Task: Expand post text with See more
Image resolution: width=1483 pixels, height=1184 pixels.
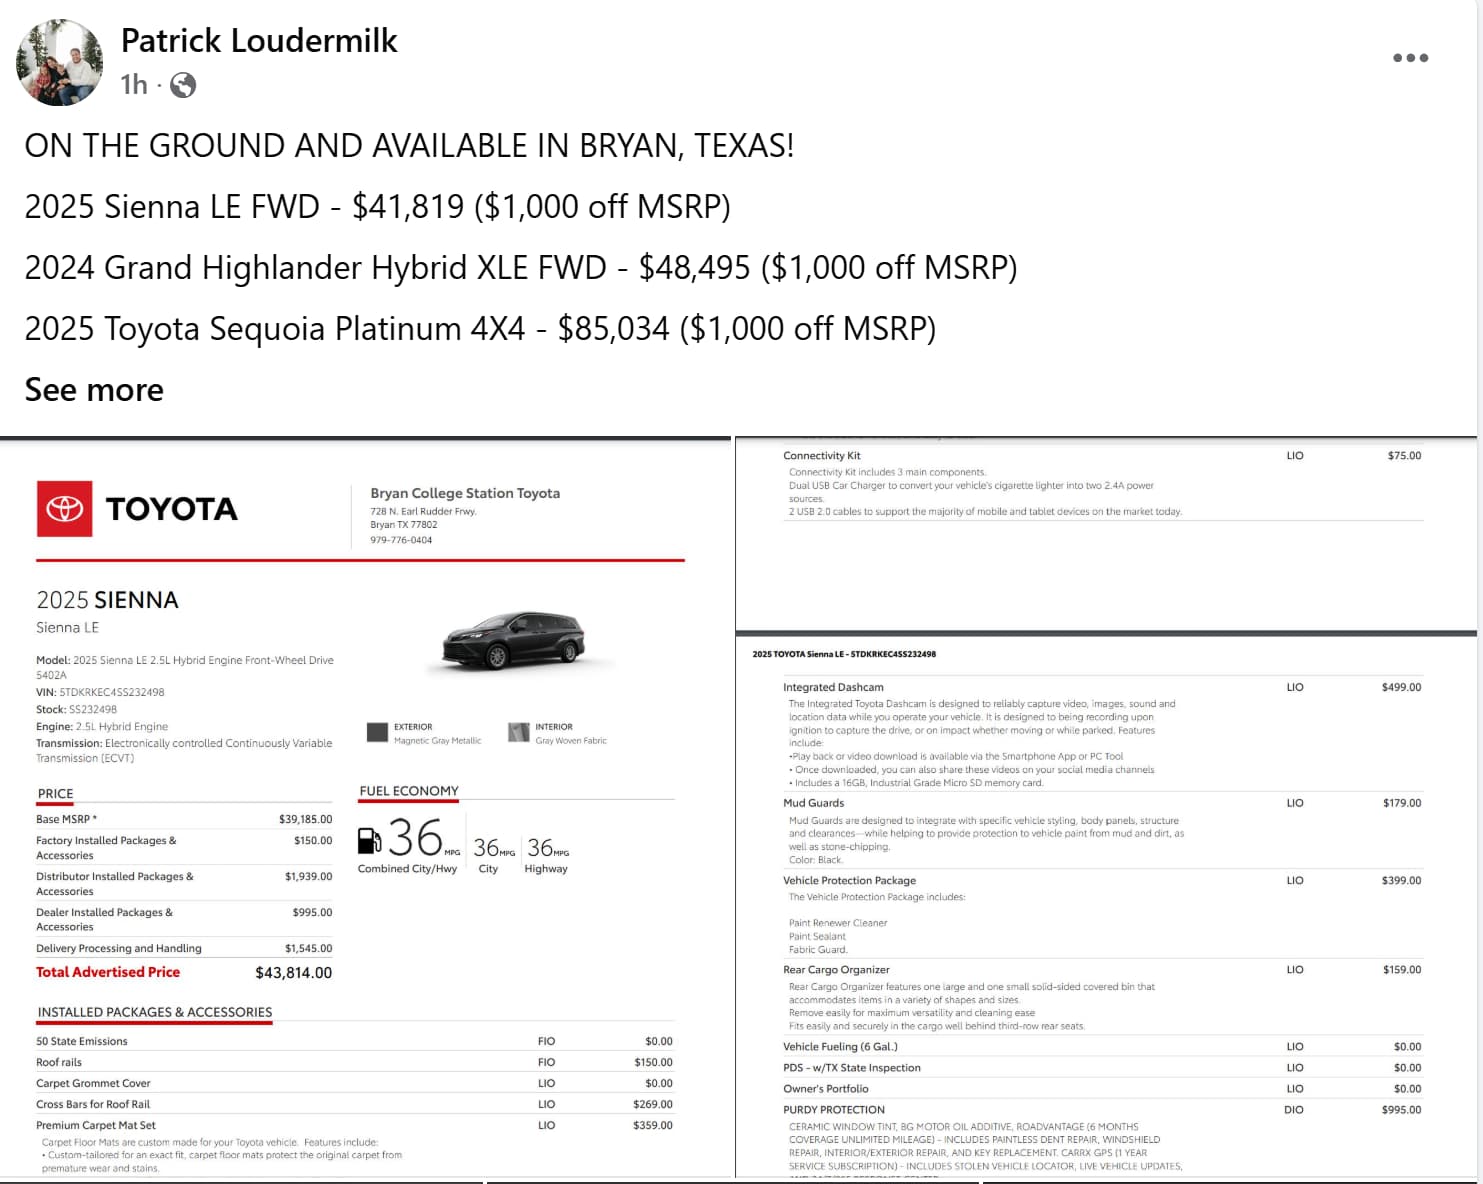Action: click(94, 390)
